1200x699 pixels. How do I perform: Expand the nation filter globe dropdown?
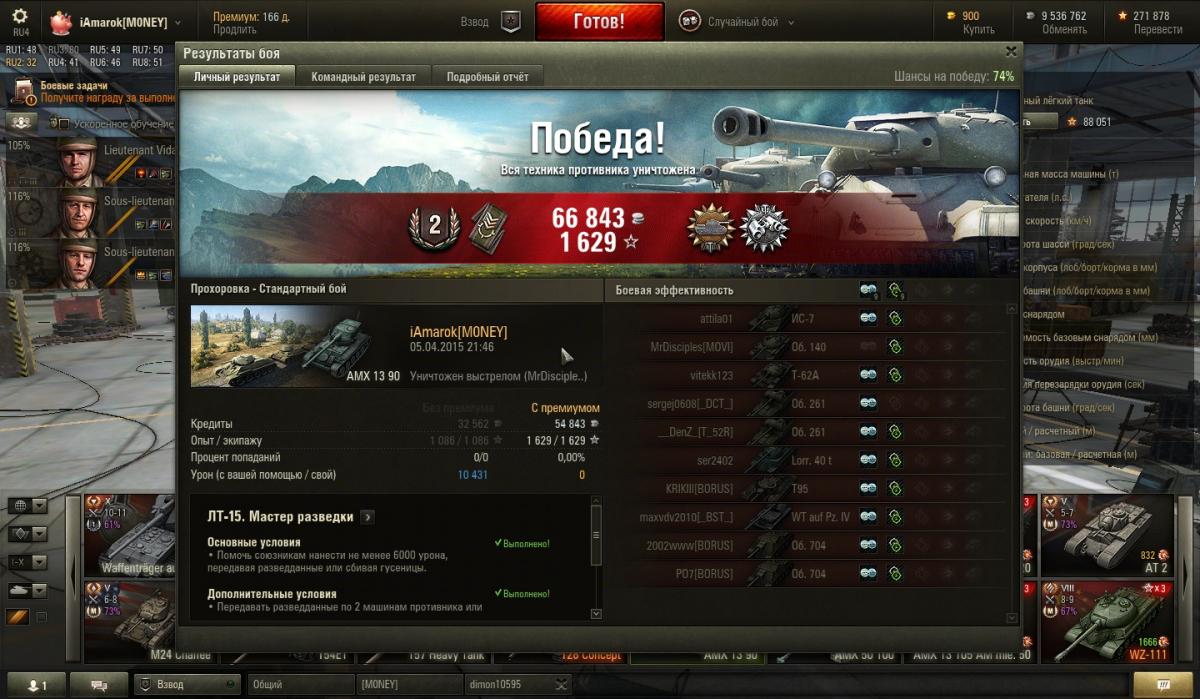[x=28, y=506]
